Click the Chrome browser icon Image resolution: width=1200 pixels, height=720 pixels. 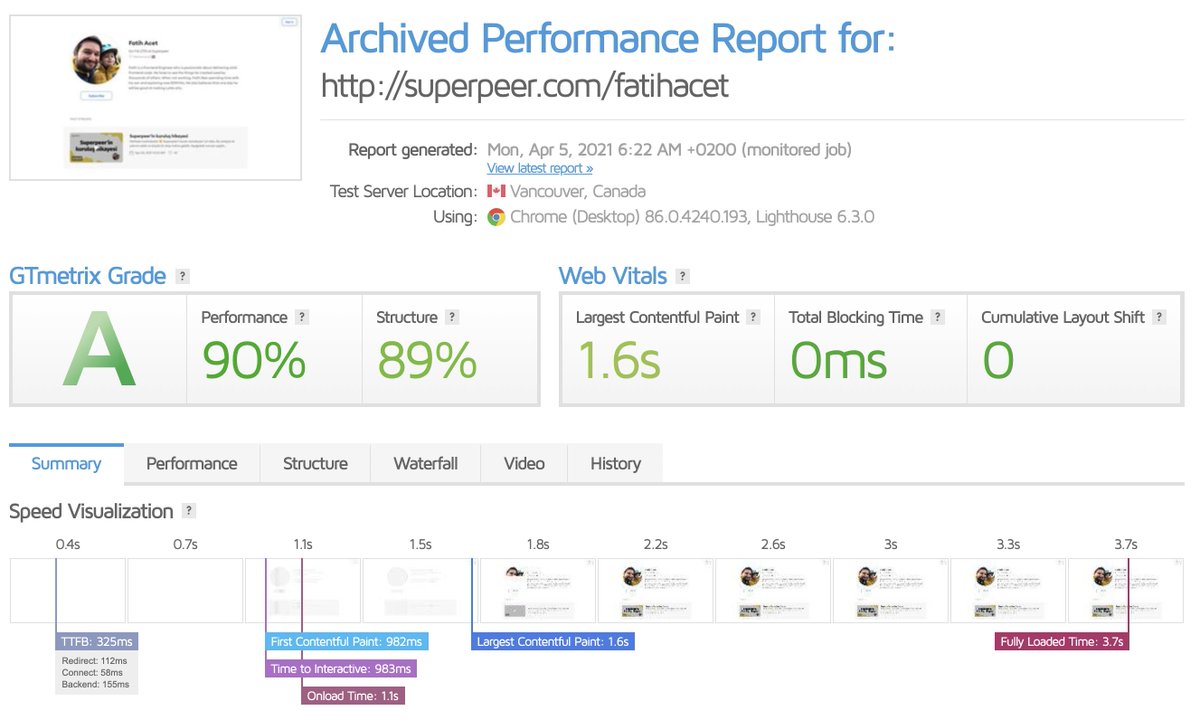tap(496, 217)
